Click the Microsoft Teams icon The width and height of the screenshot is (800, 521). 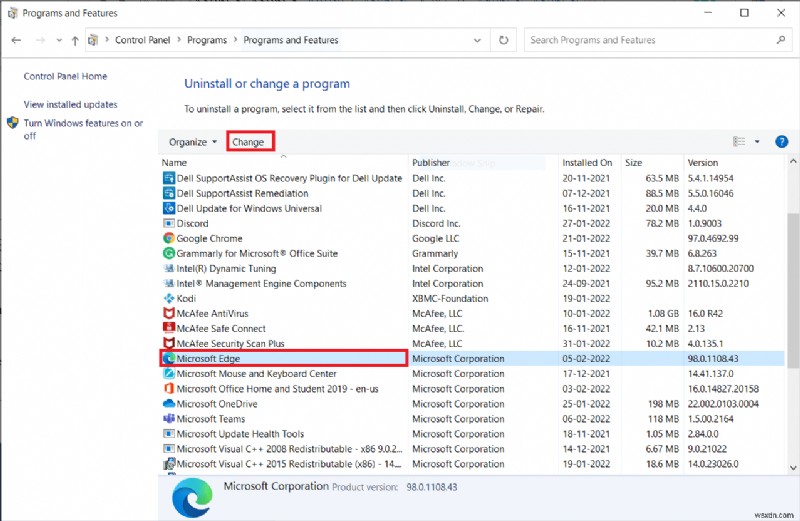pos(169,418)
